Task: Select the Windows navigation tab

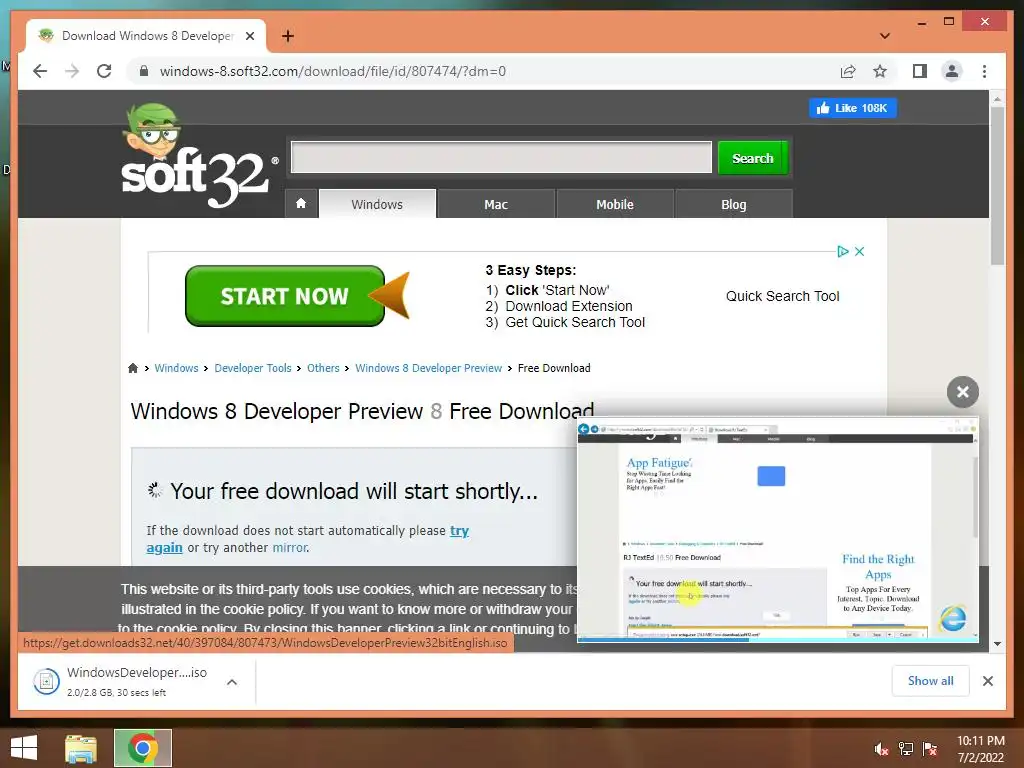Action: (x=377, y=204)
